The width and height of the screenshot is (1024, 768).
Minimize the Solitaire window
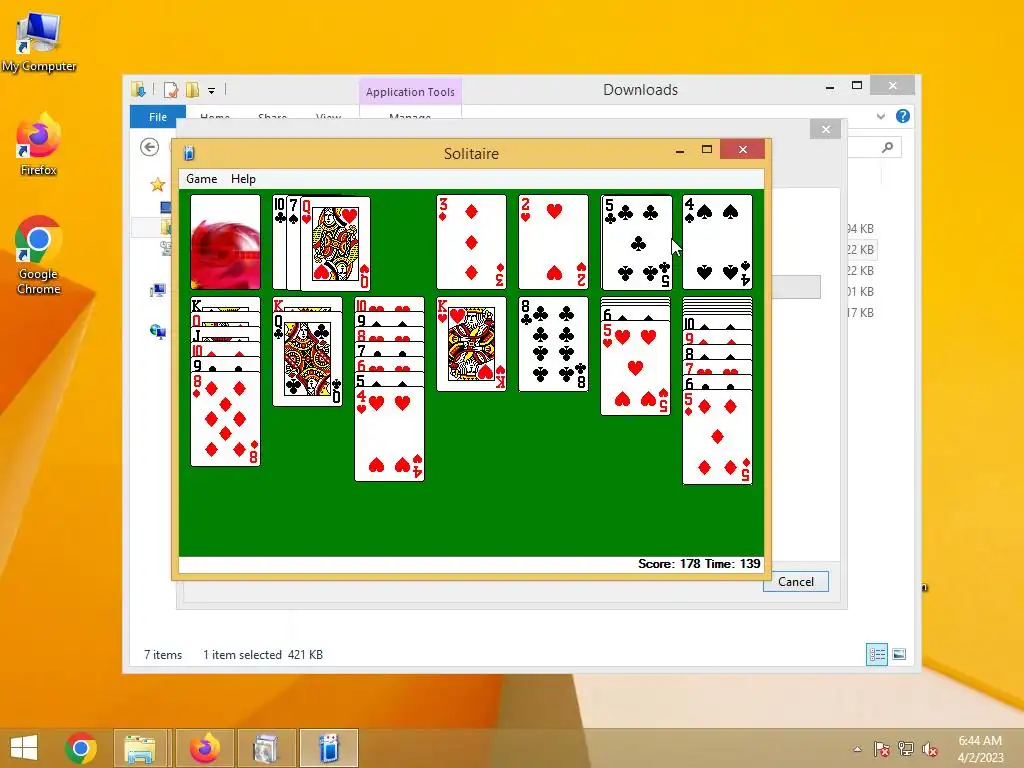(x=680, y=150)
